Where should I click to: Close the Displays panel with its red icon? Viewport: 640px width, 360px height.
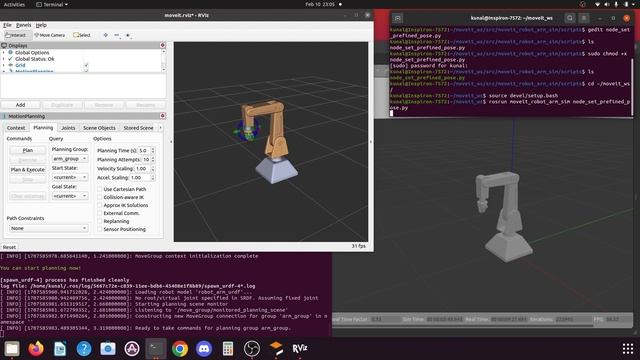pyautogui.click(x=162, y=45)
